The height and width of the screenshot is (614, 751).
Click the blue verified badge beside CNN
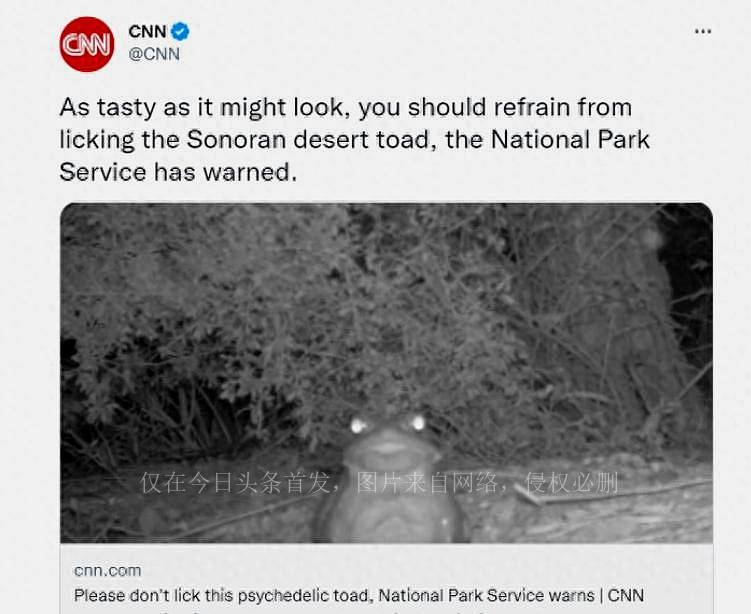point(180,32)
